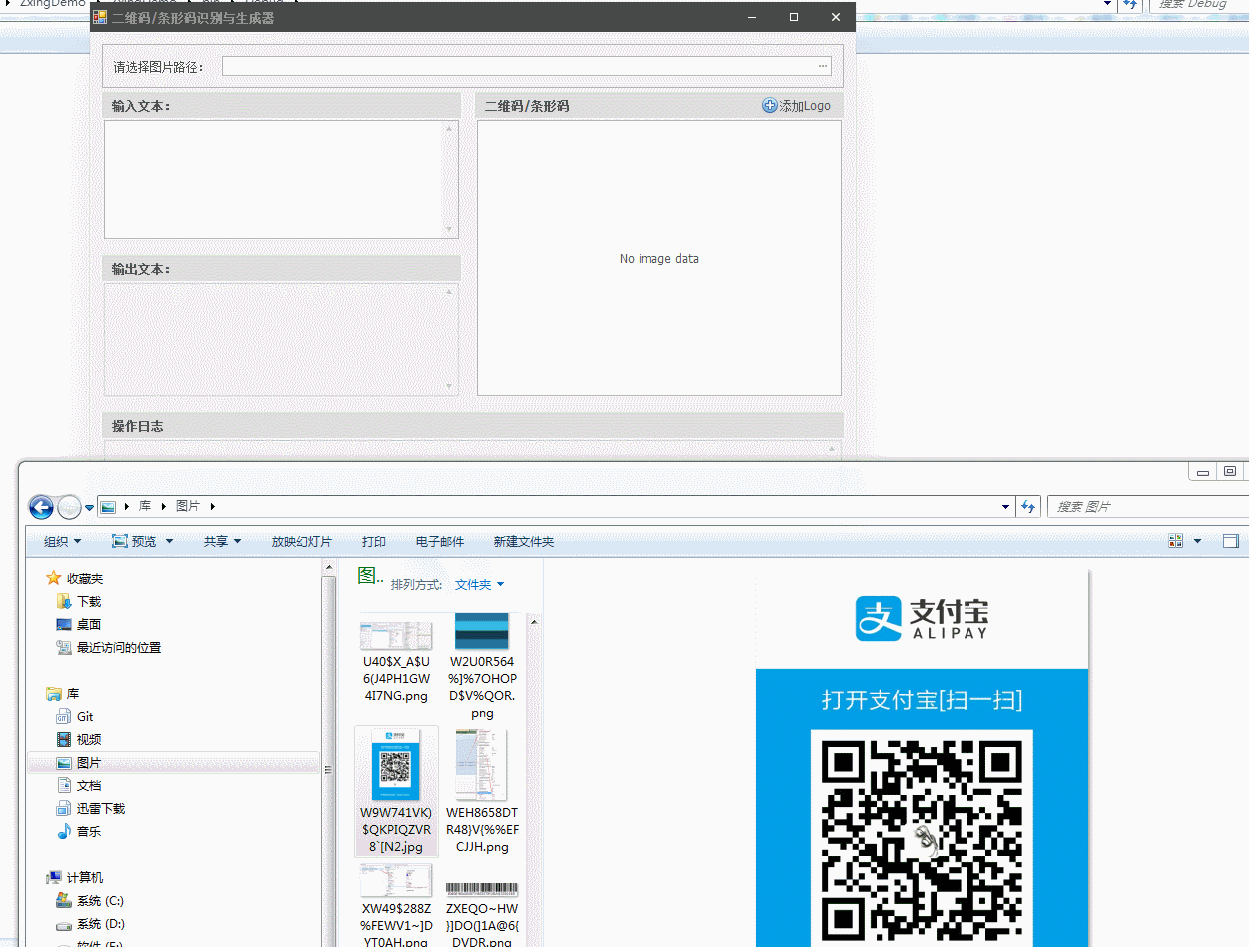Screen dimensions: 1249x947
Task: Click thumbnail of WEH8658DTR48 png file
Action: pyautogui.click(x=481, y=765)
